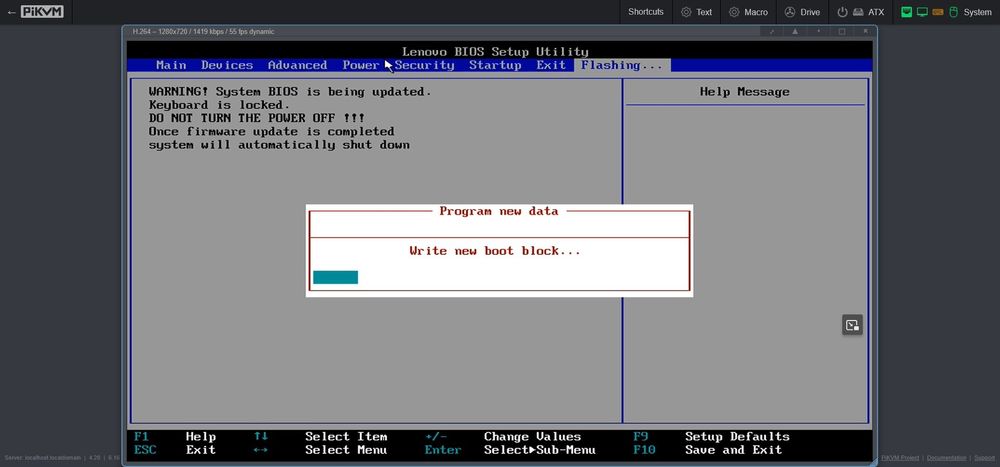Image resolution: width=1000 pixels, height=467 pixels.
Task: Click the ESC Exit key legend
Action: pos(175,450)
